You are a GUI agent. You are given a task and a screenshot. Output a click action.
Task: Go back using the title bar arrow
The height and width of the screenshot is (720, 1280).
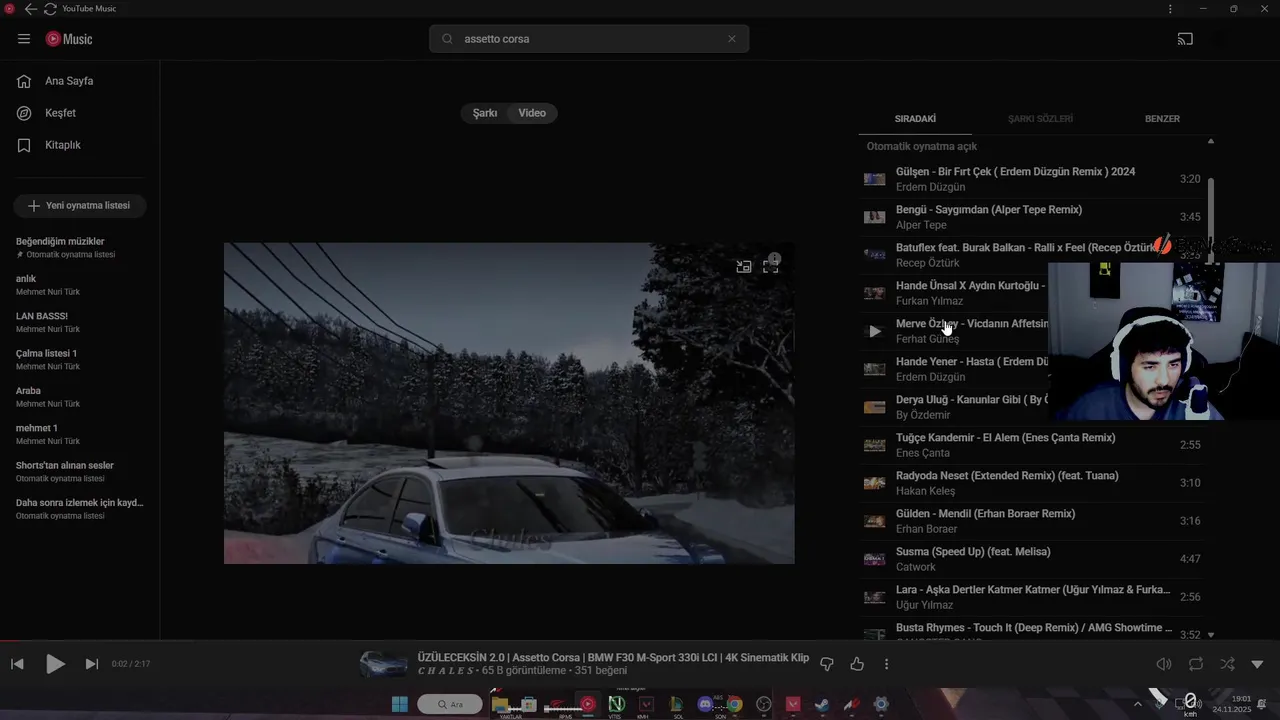(30, 9)
